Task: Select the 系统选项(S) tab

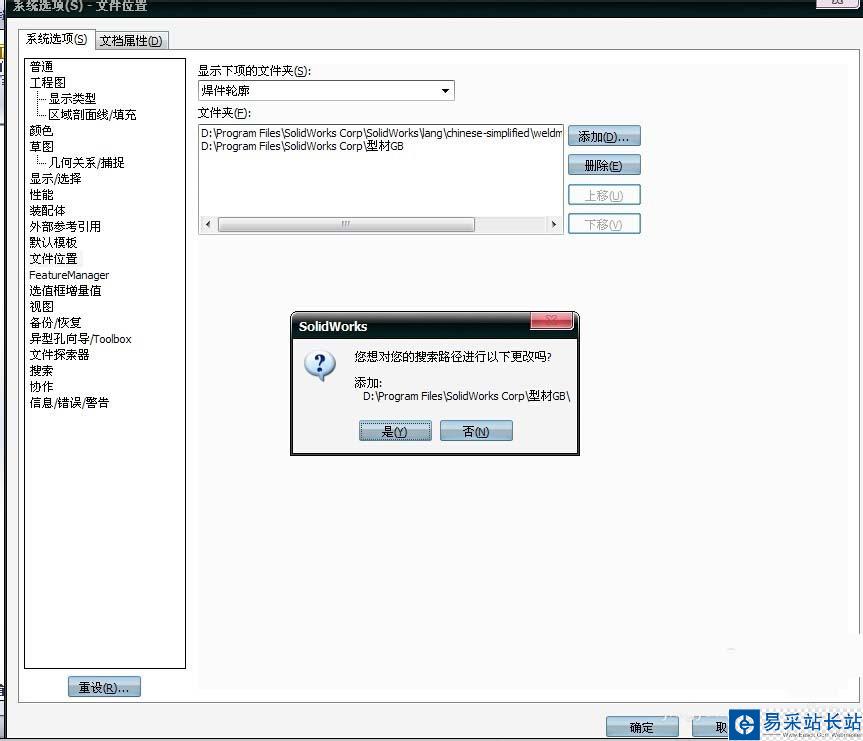Action: (x=56, y=39)
